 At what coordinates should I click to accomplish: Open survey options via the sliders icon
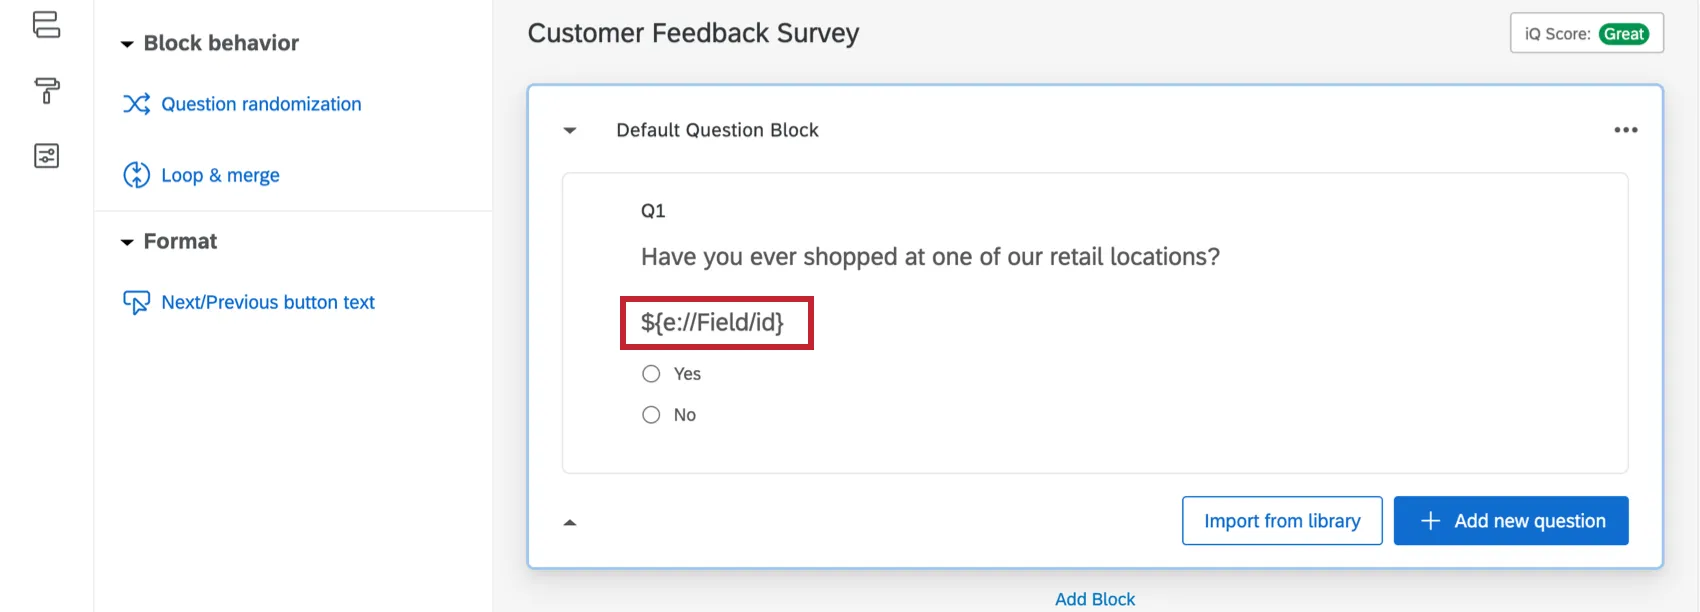tap(46, 155)
